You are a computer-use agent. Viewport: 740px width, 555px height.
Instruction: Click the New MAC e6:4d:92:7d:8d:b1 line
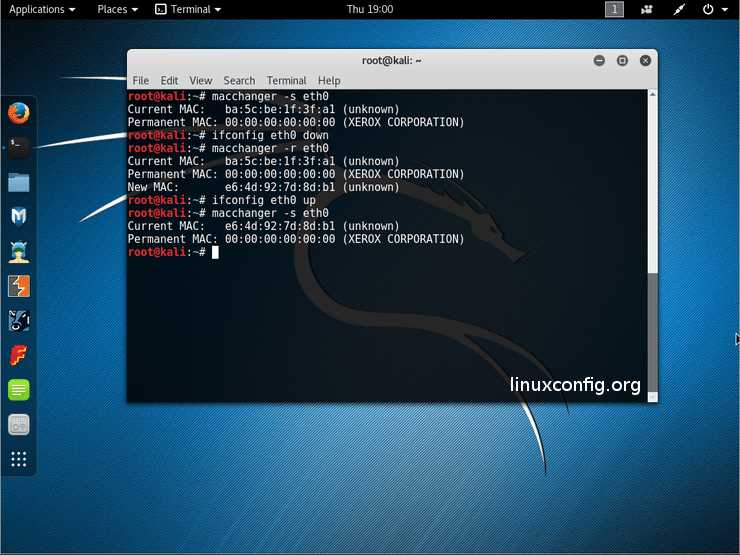pos(263,187)
